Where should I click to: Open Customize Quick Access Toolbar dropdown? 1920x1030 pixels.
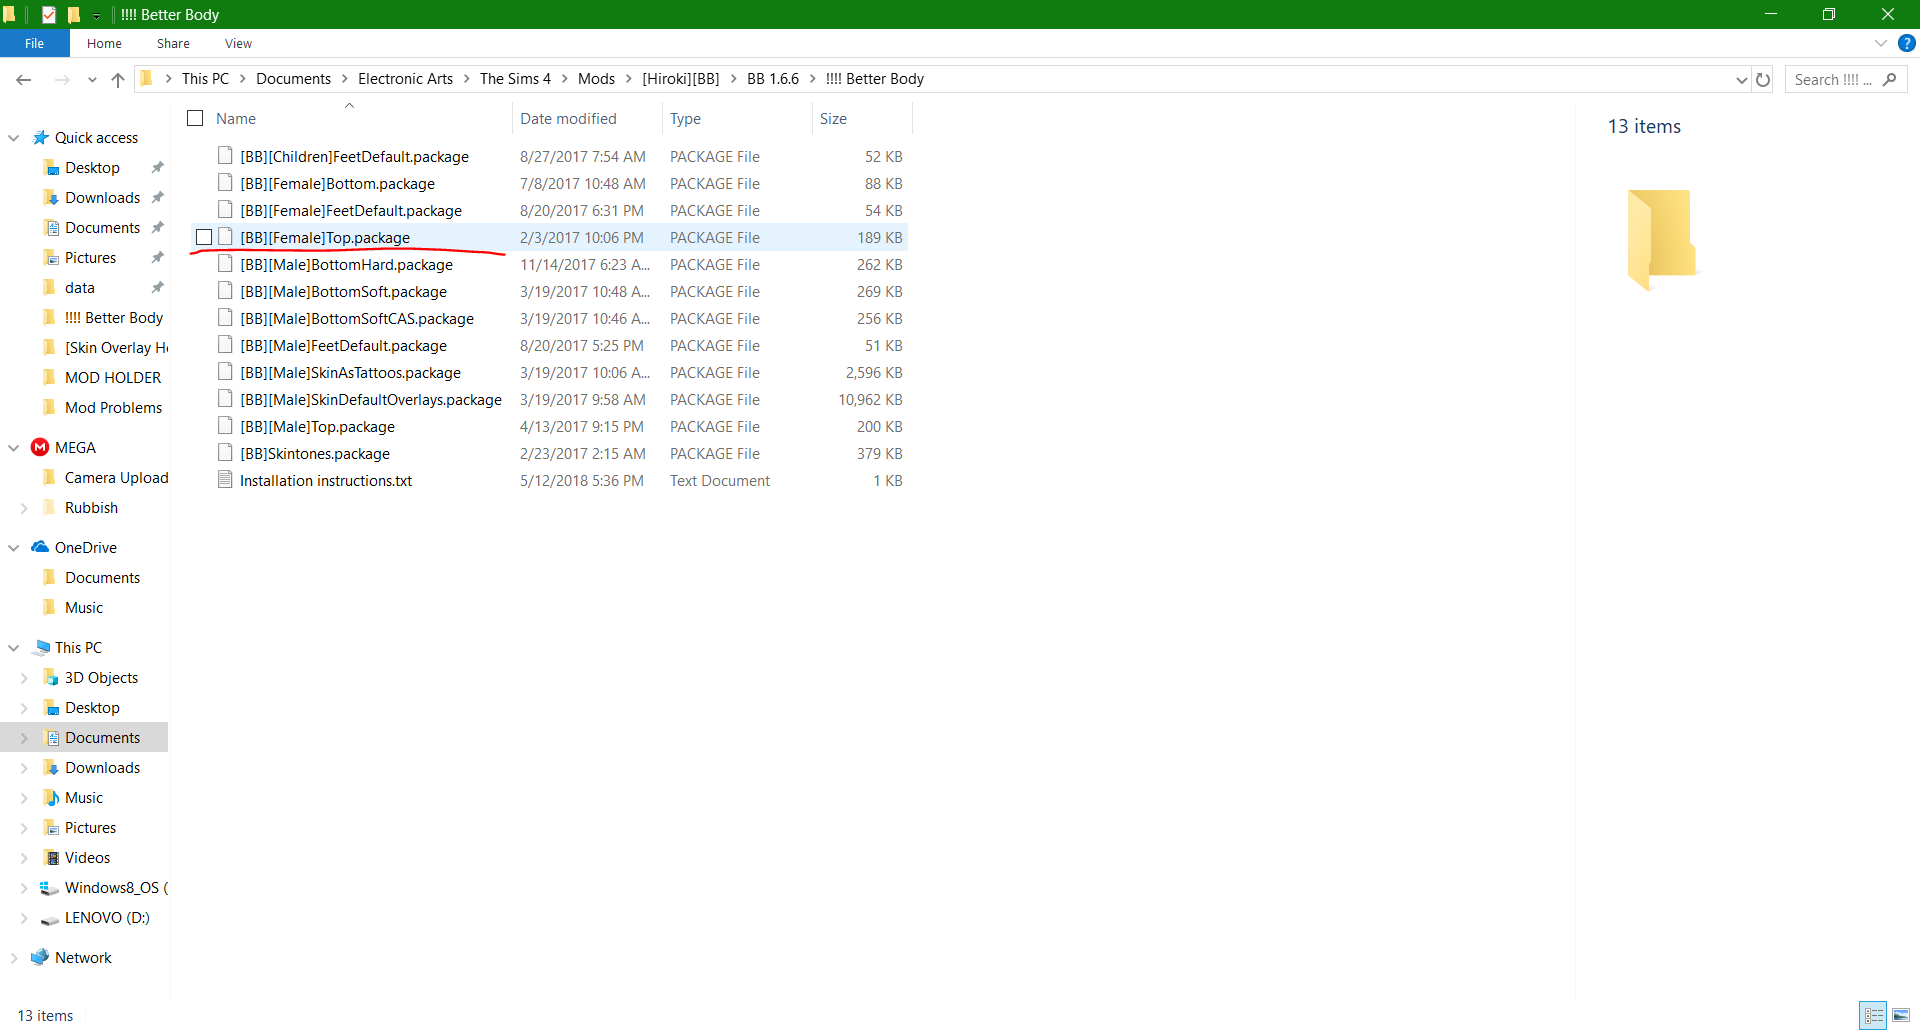pyautogui.click(x=96, y=15)
